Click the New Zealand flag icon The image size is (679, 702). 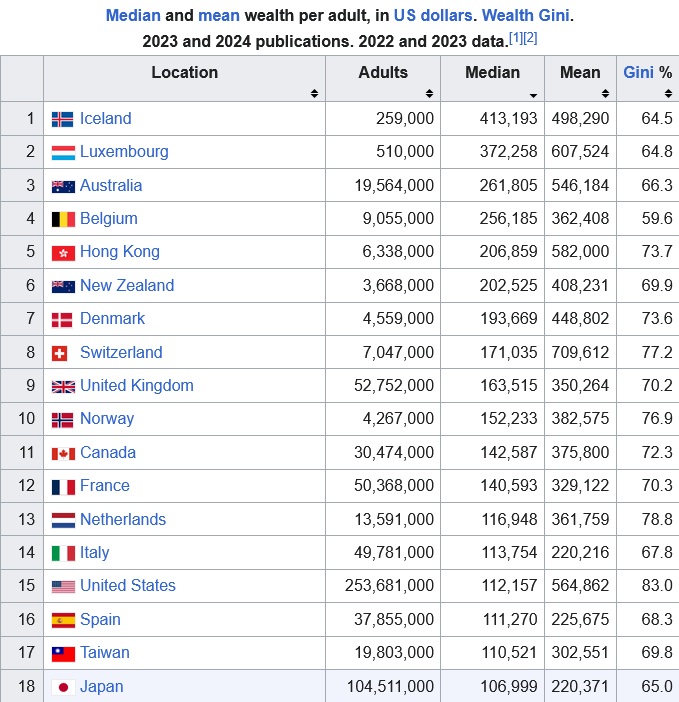(x=63, y=287)
